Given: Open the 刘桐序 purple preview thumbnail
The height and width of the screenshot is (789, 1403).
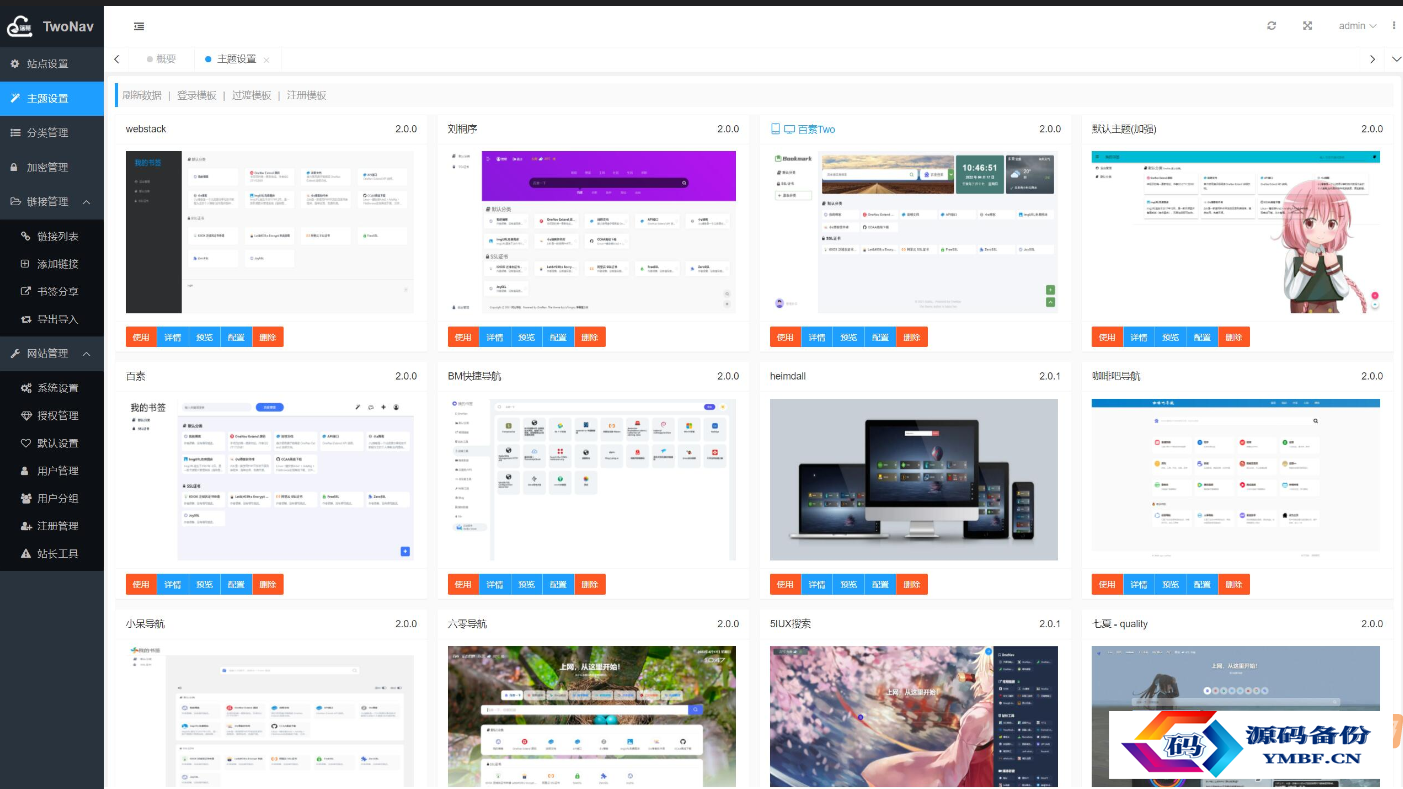Looking at the screenshot, I should click(592, 232).
